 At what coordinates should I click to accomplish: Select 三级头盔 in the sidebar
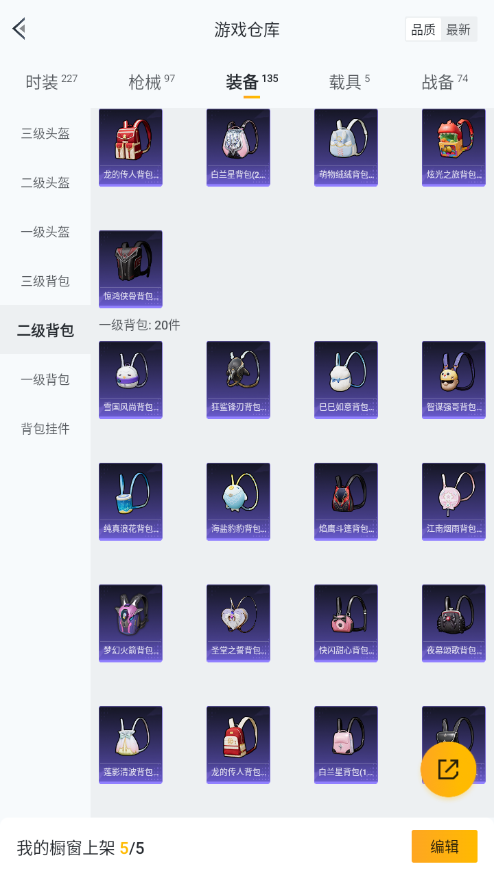[x=45, y=133]
